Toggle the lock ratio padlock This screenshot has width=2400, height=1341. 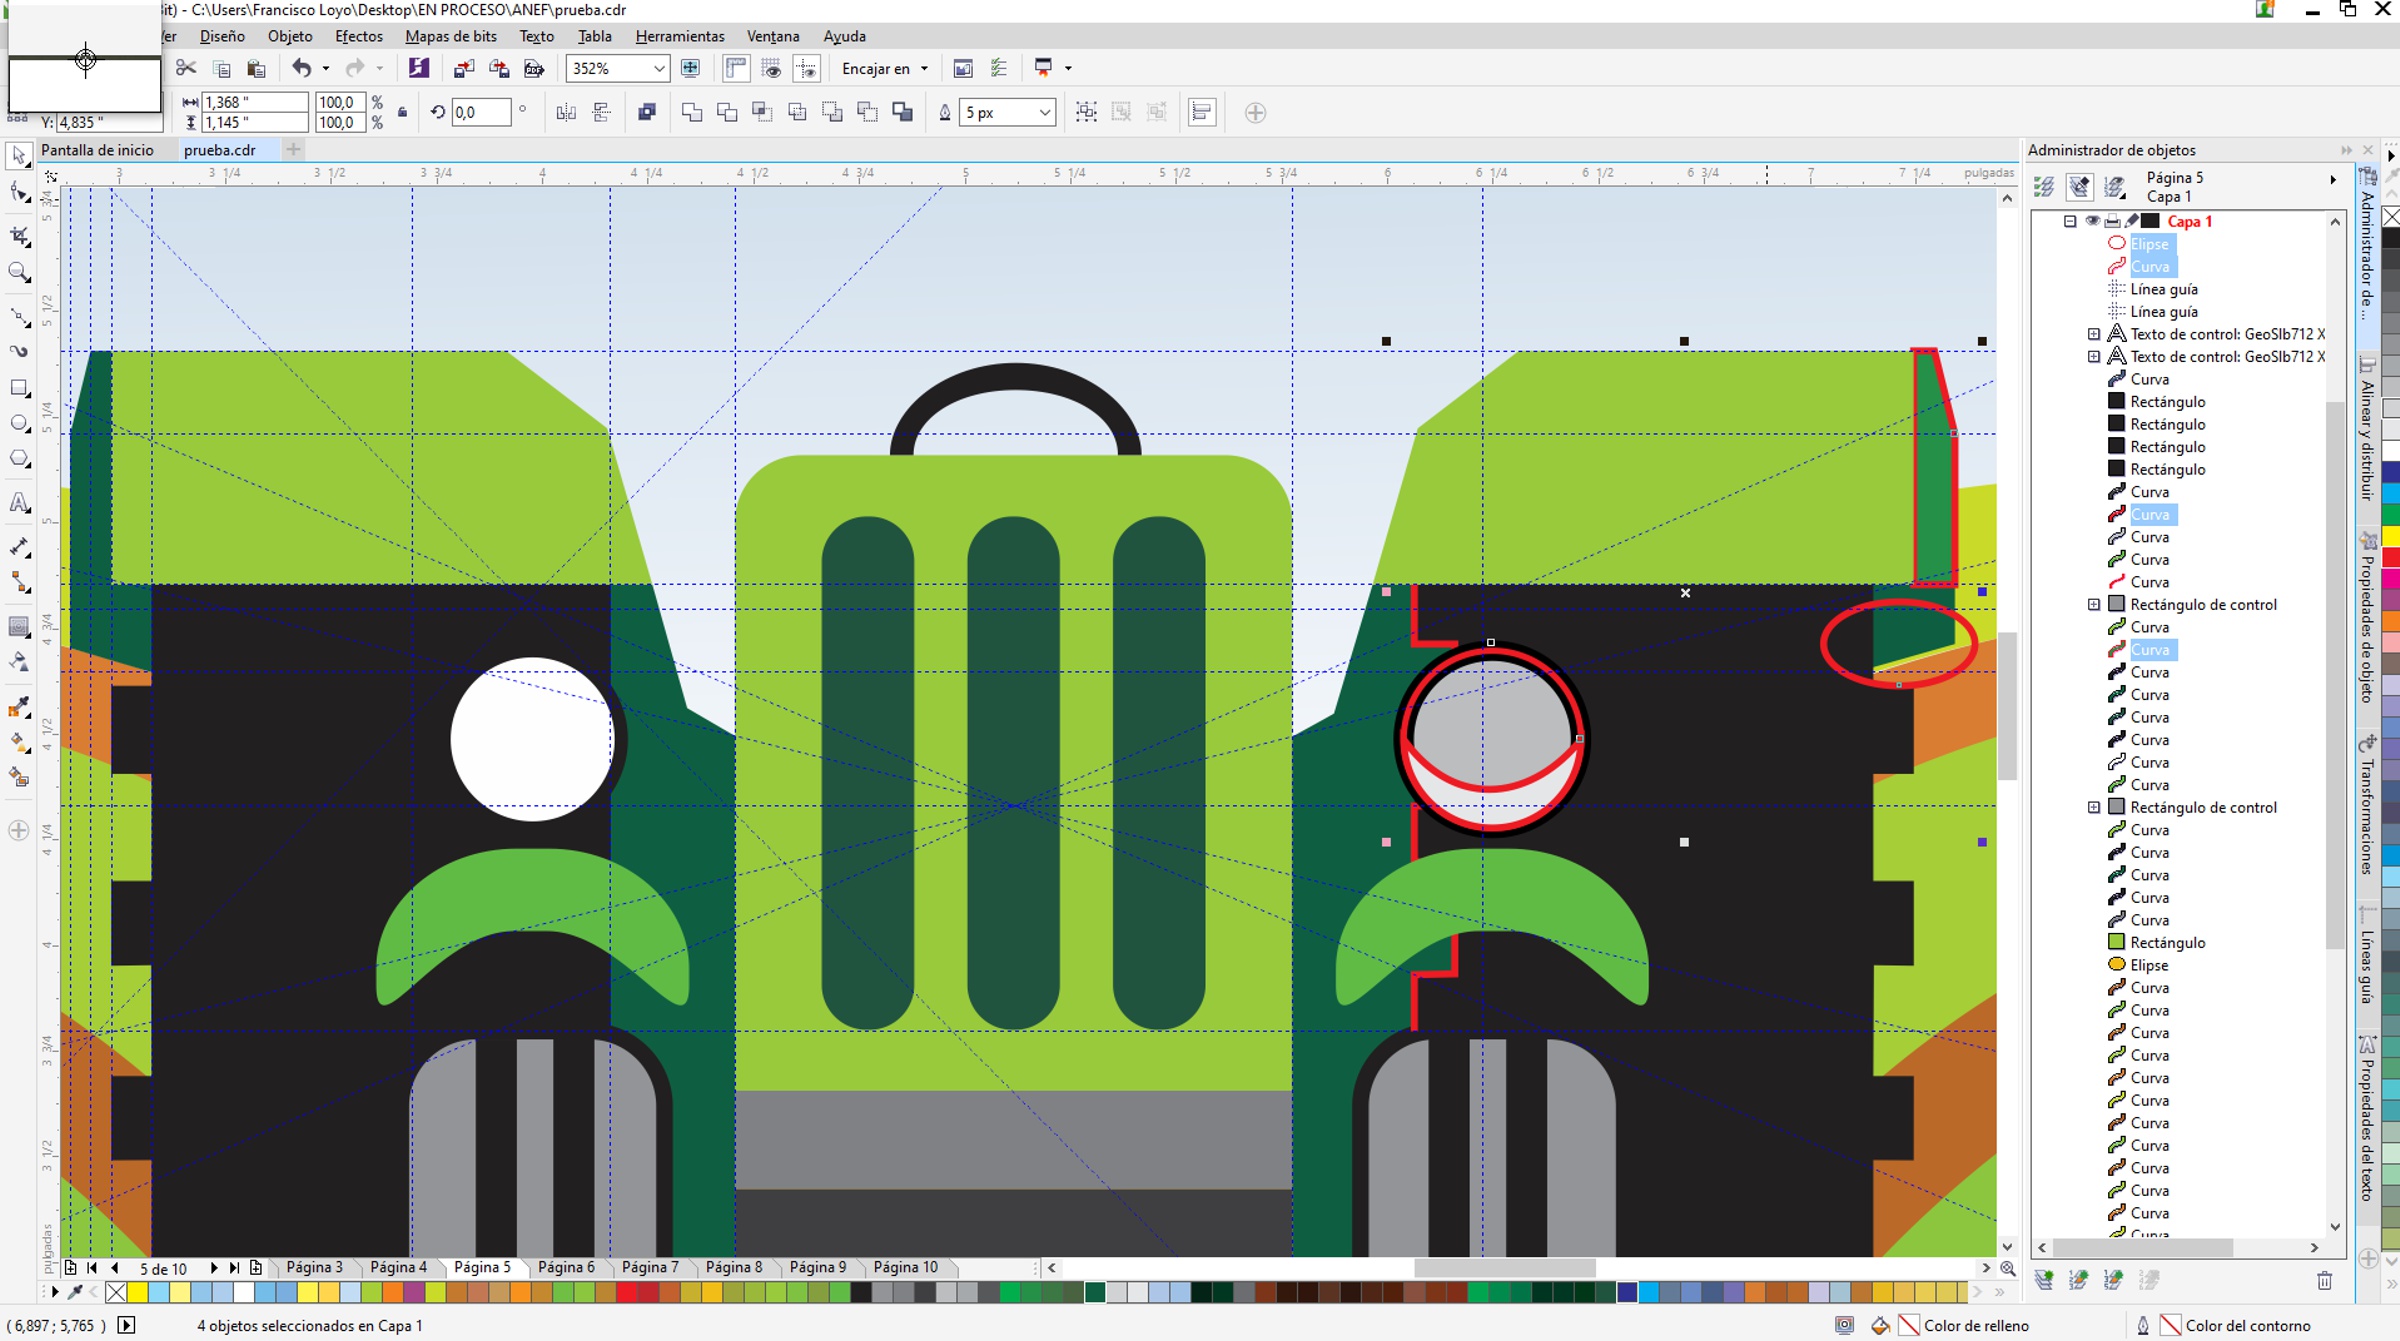[402, 112]
